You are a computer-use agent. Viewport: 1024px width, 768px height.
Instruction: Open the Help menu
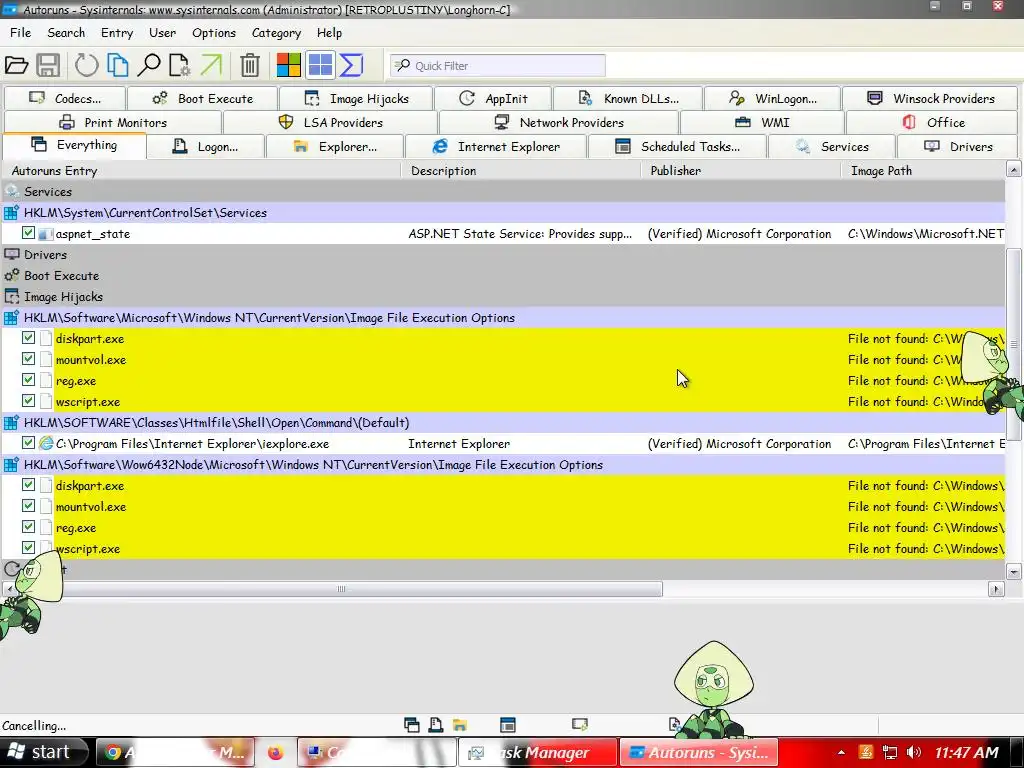[329, 33]
